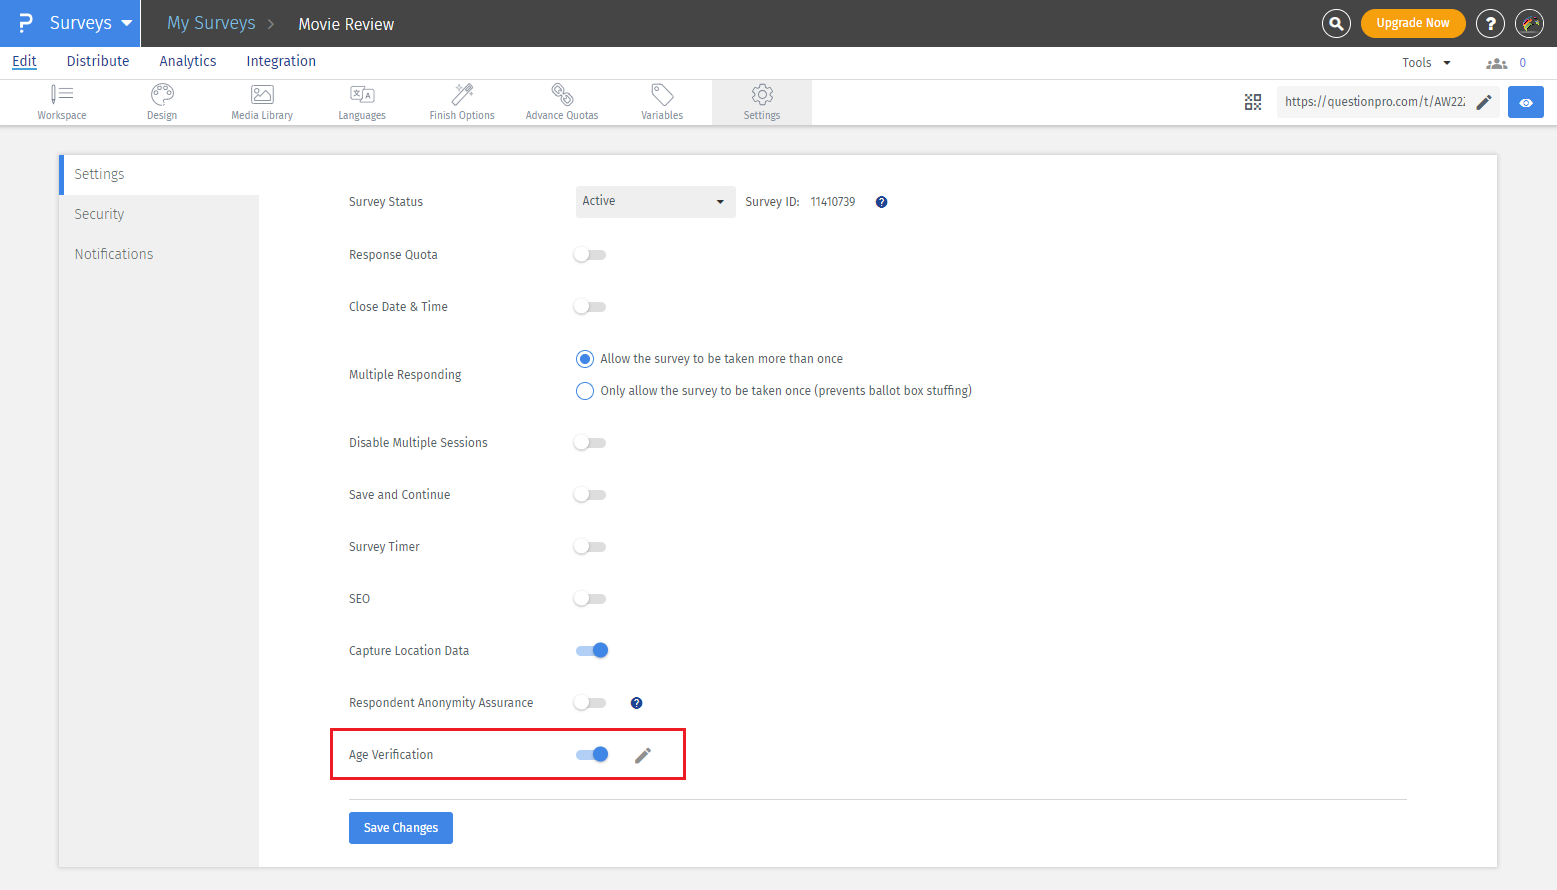Expand the Surveys product dropdown

pos(90,23)
